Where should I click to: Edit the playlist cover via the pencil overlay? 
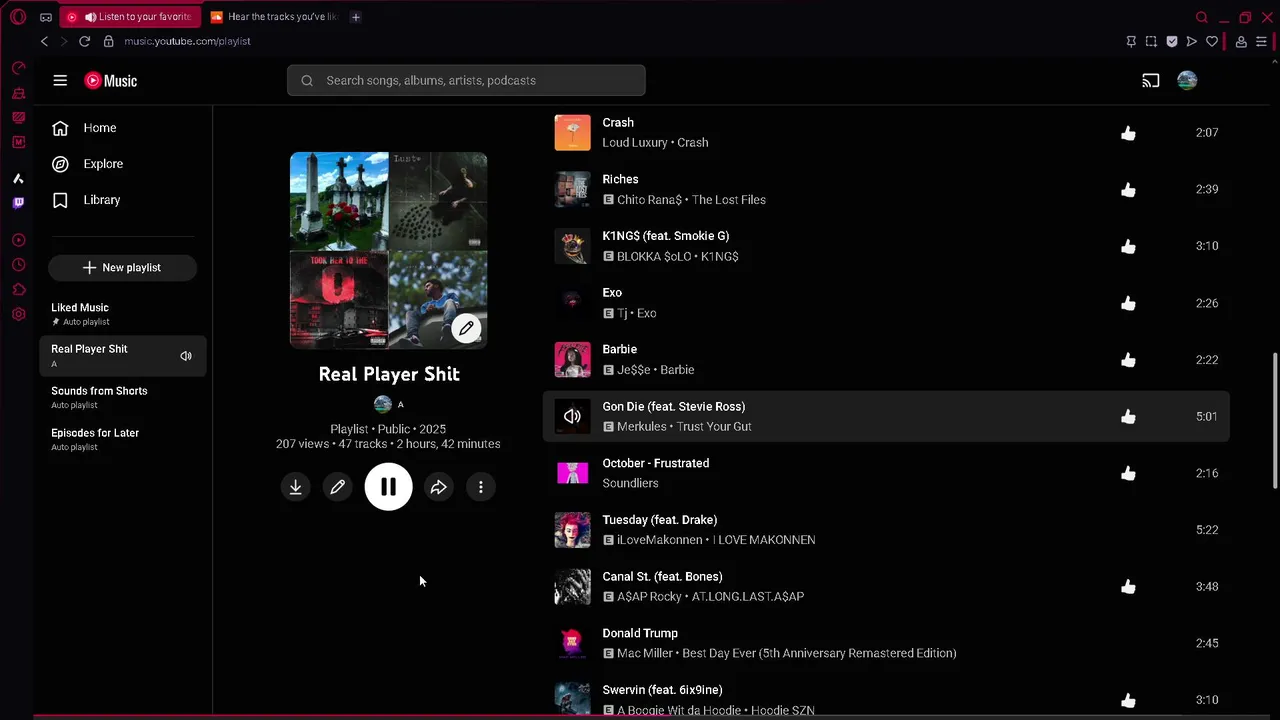click(x=466, y=328)
